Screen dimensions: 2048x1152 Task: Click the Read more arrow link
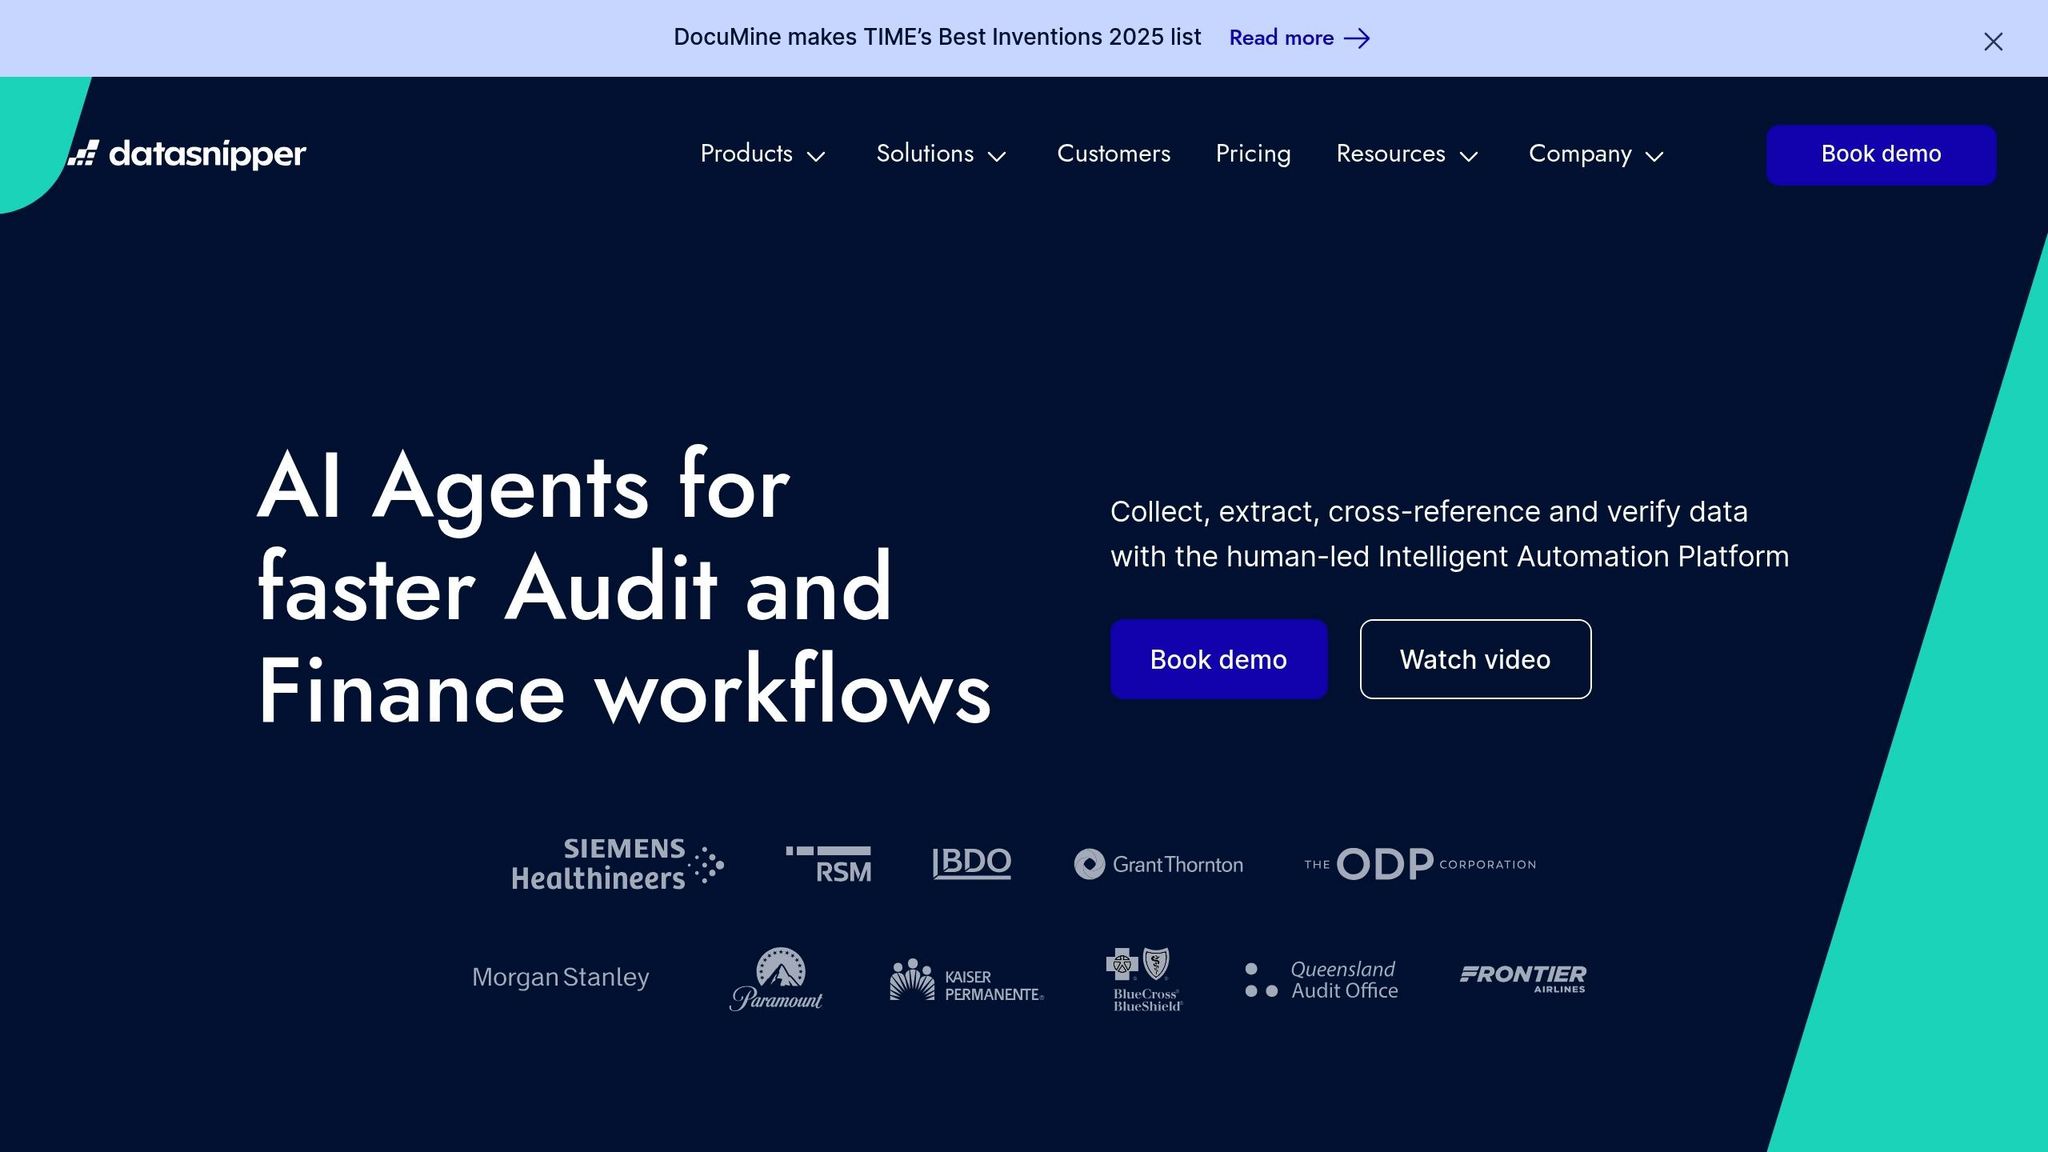coord(1299,38)
